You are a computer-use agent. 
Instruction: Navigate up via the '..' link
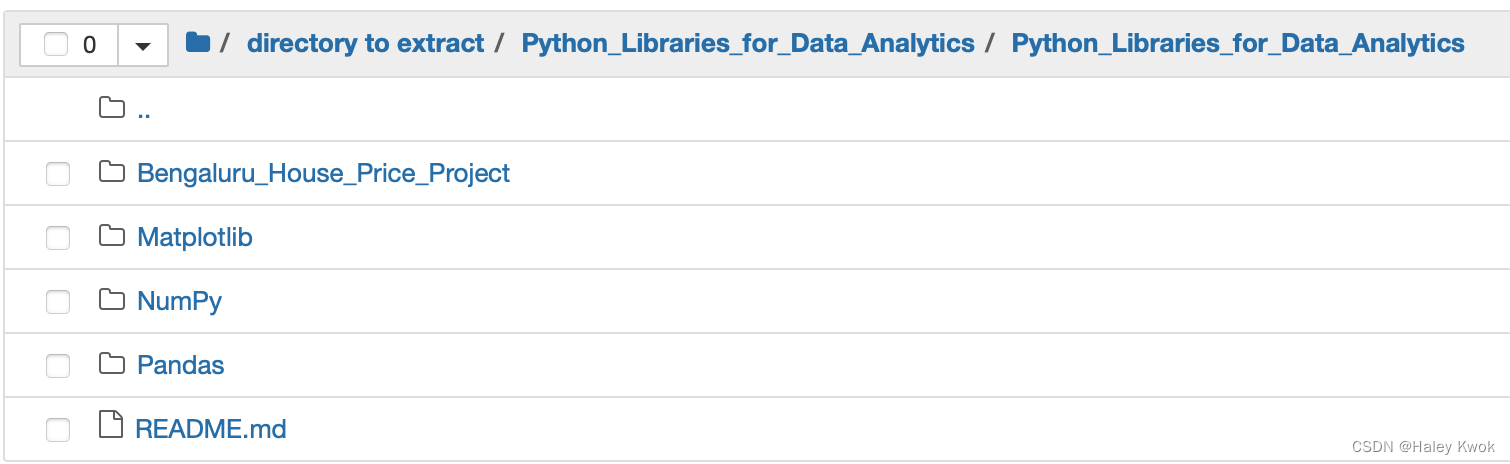pyautogui.click(x=144, y=110)
